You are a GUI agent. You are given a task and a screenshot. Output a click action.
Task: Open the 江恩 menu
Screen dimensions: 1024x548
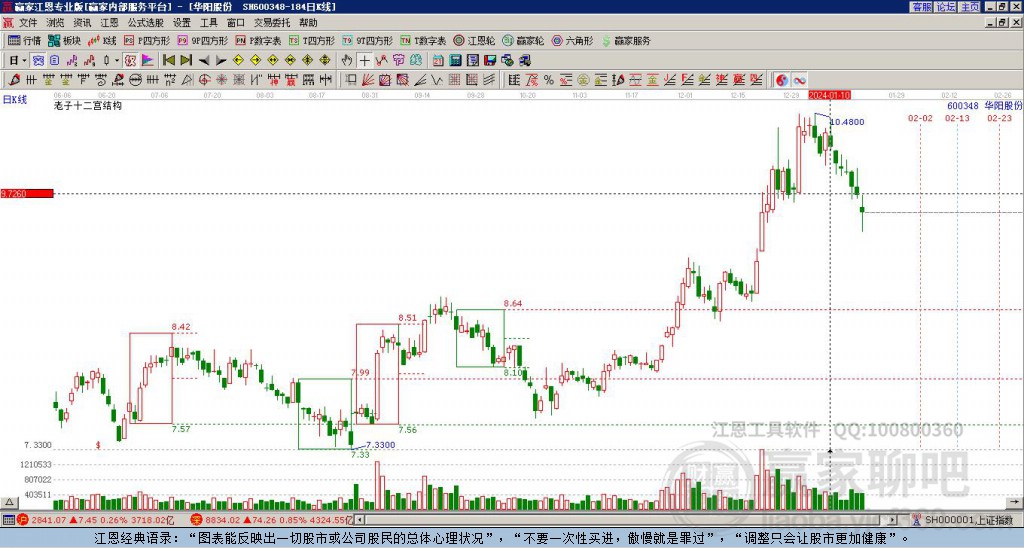click(x=109, y=23)
